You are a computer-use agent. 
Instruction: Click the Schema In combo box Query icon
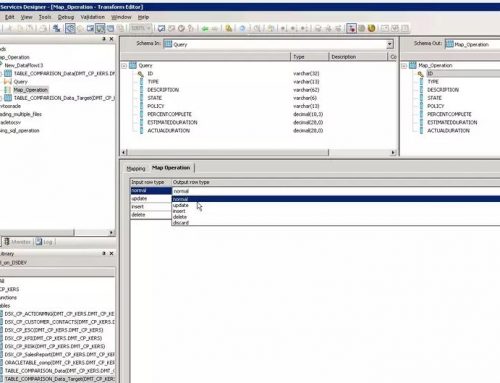click(168, 44)
